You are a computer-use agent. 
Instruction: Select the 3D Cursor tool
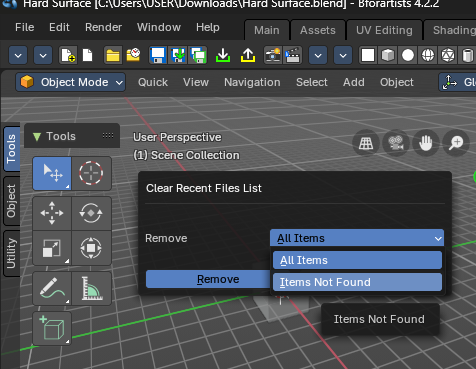tap(91, 173)
